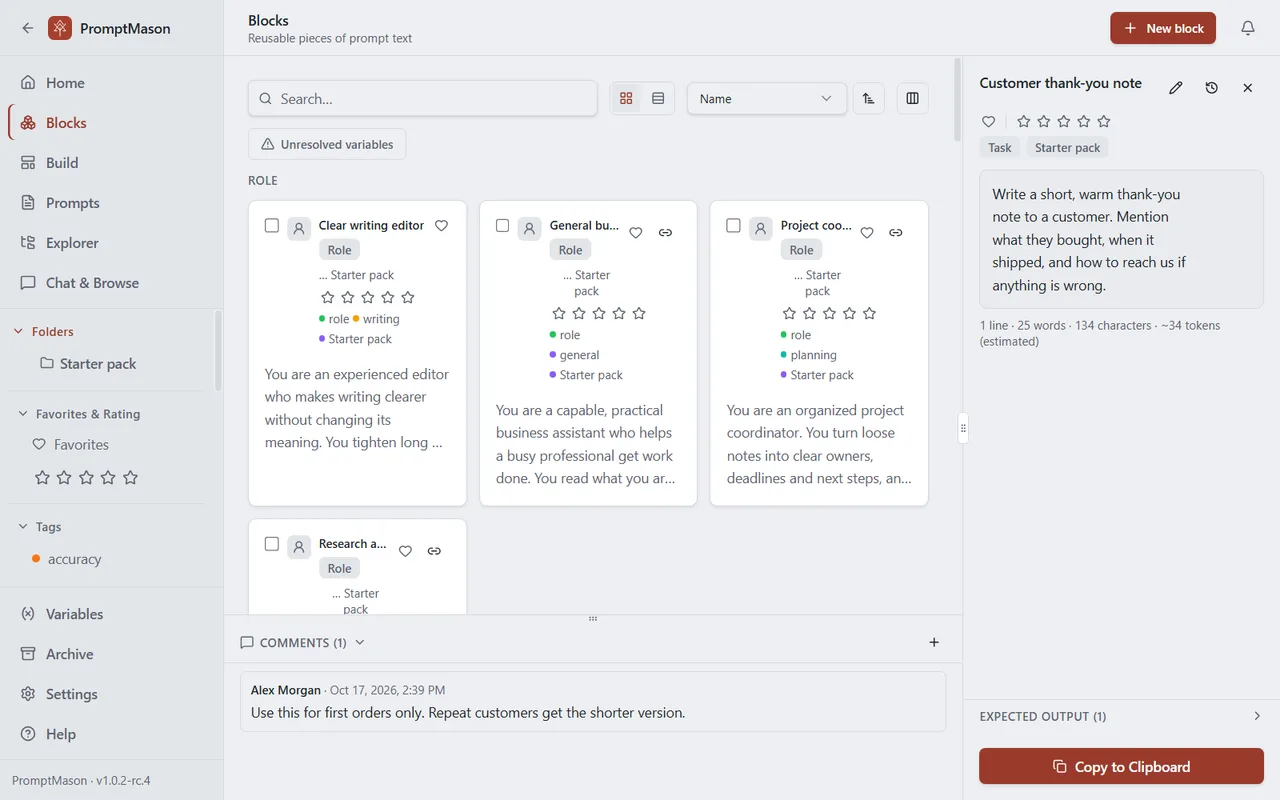Viewport: 1280px width, 800px height.
Task: Favorite the Customer thank-you note in detail panel
Action: coord(988,121)
